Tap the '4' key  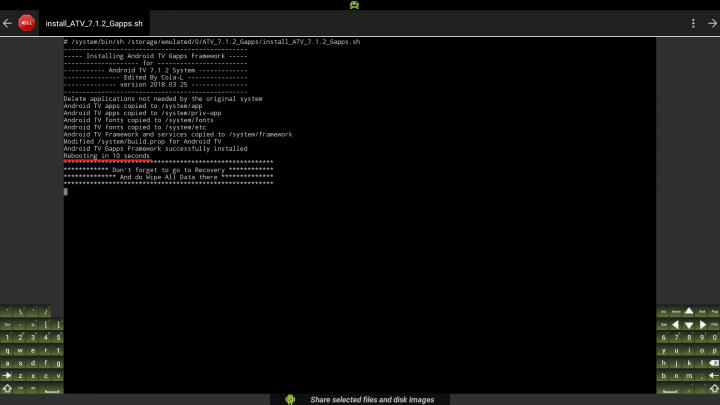45,337
